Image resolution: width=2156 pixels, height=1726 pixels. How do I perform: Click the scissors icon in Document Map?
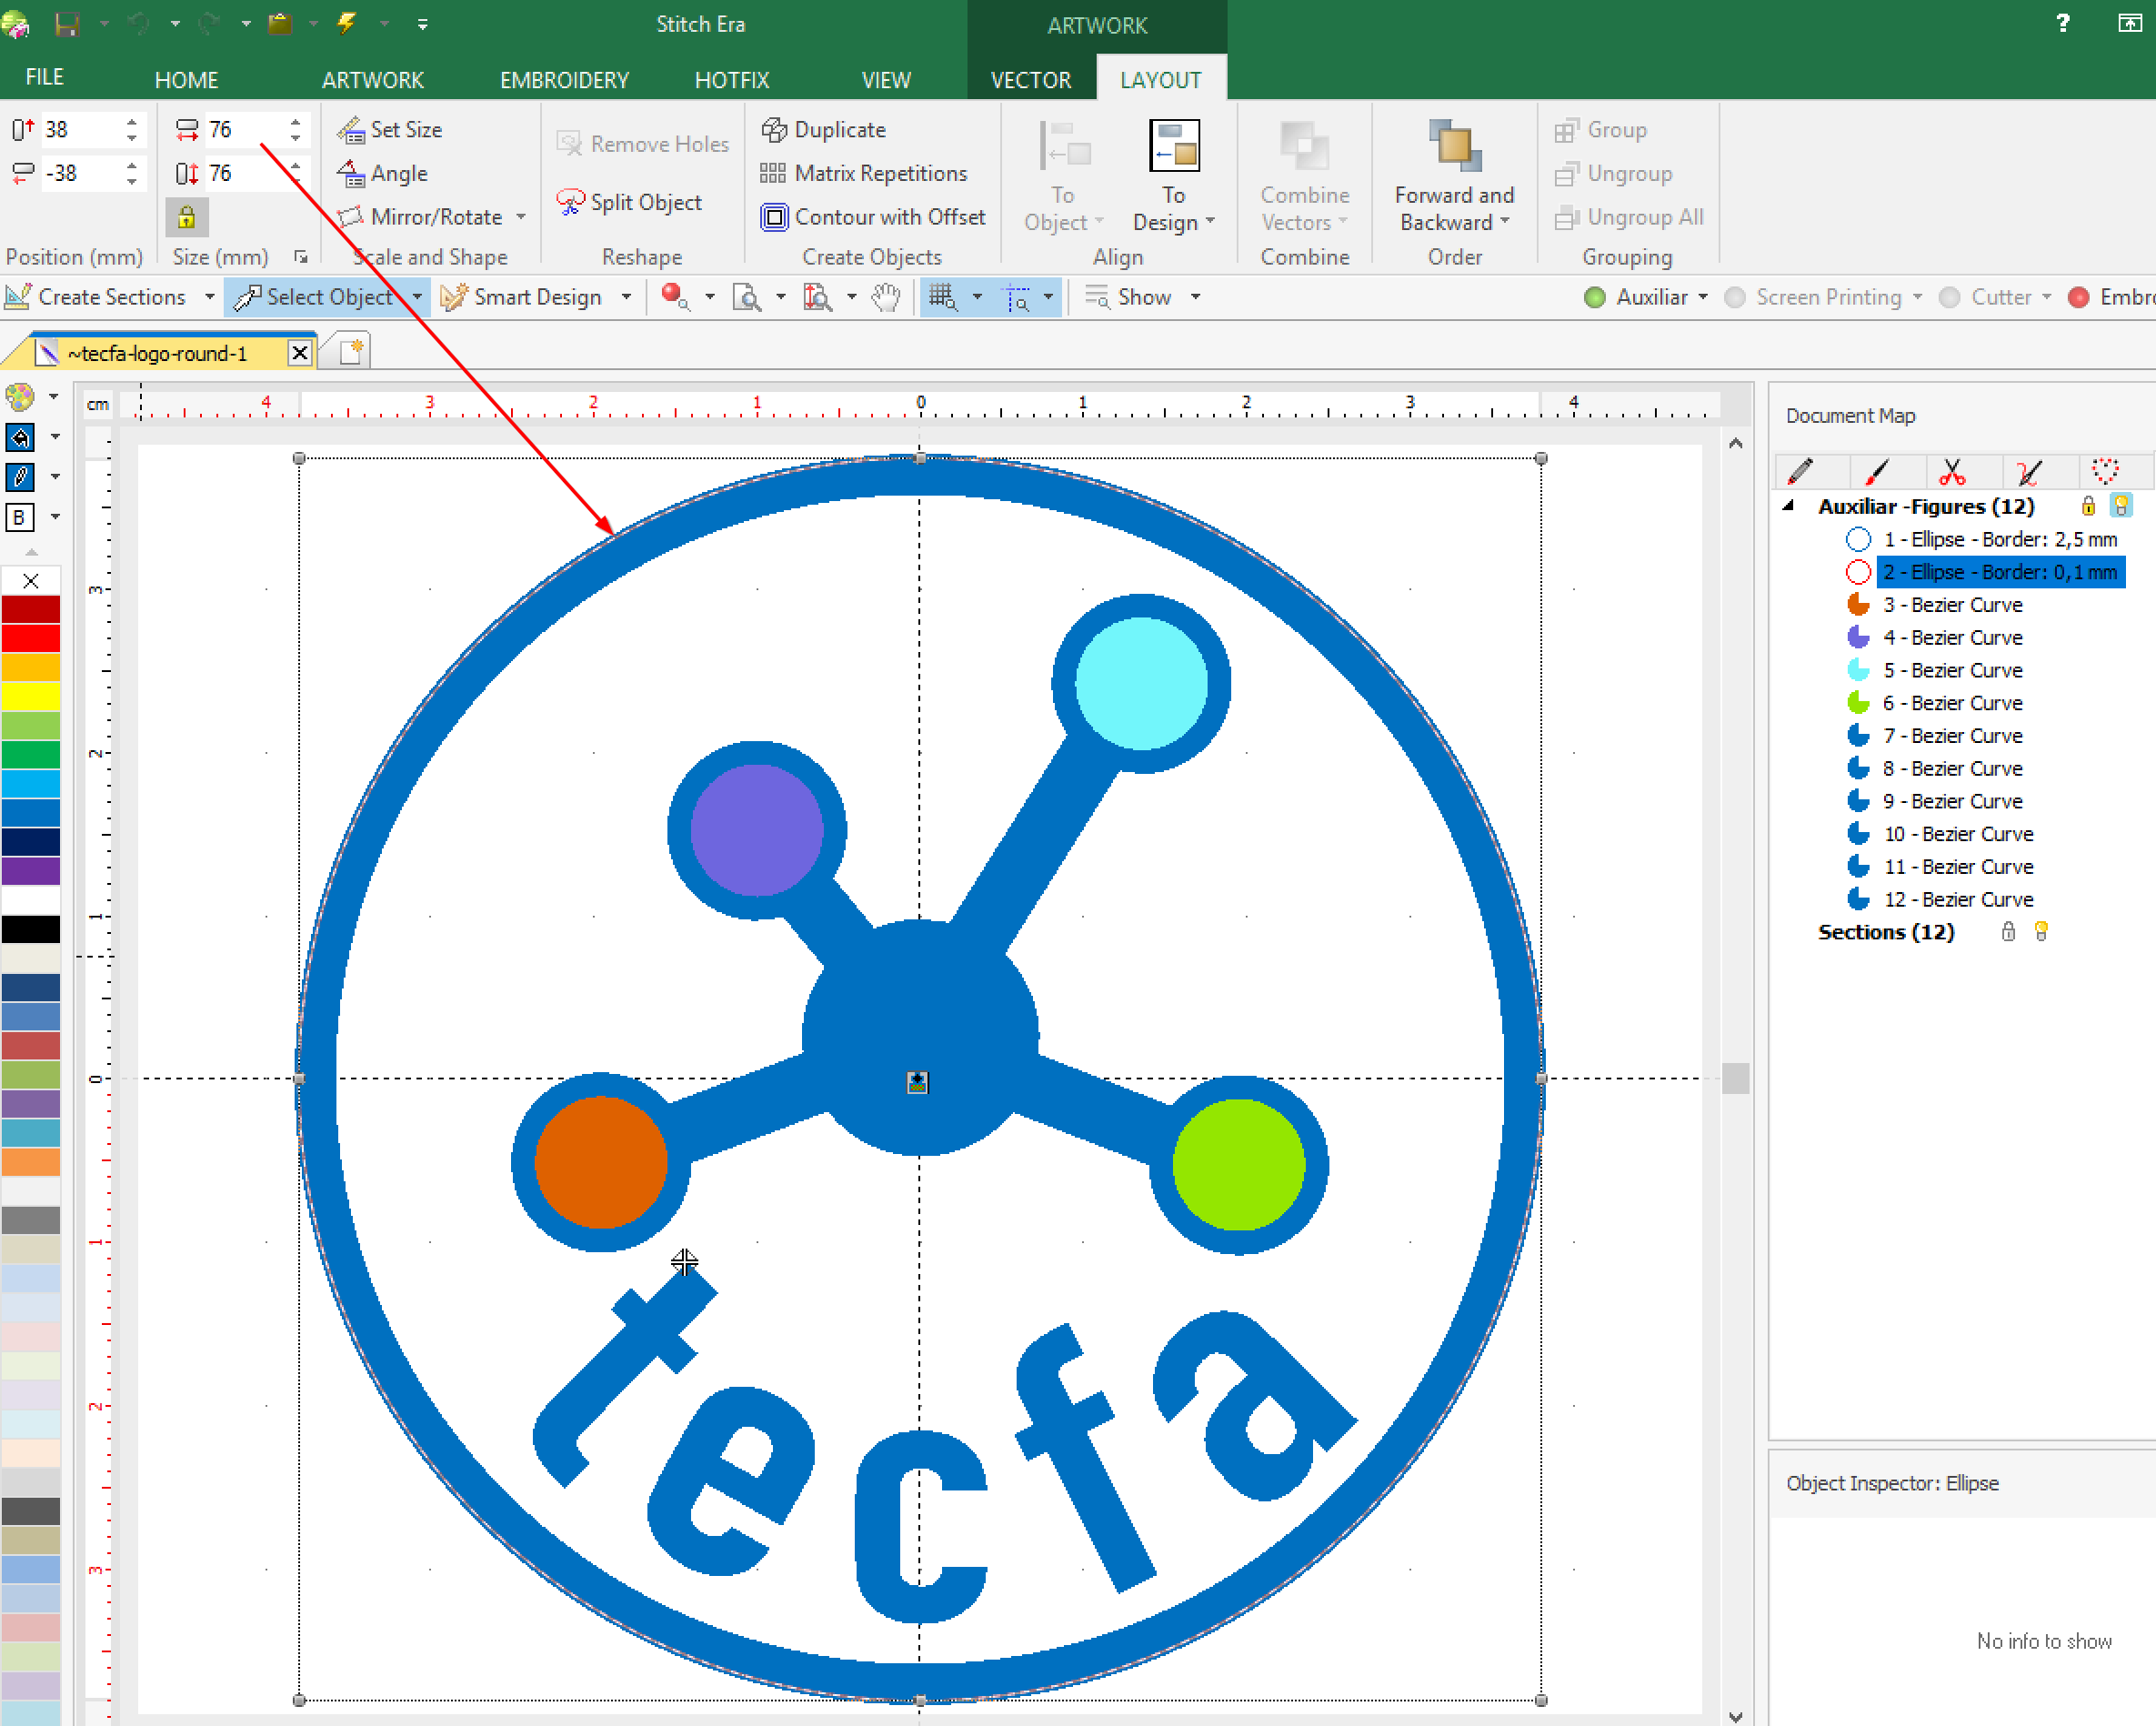click(1951, 471)
